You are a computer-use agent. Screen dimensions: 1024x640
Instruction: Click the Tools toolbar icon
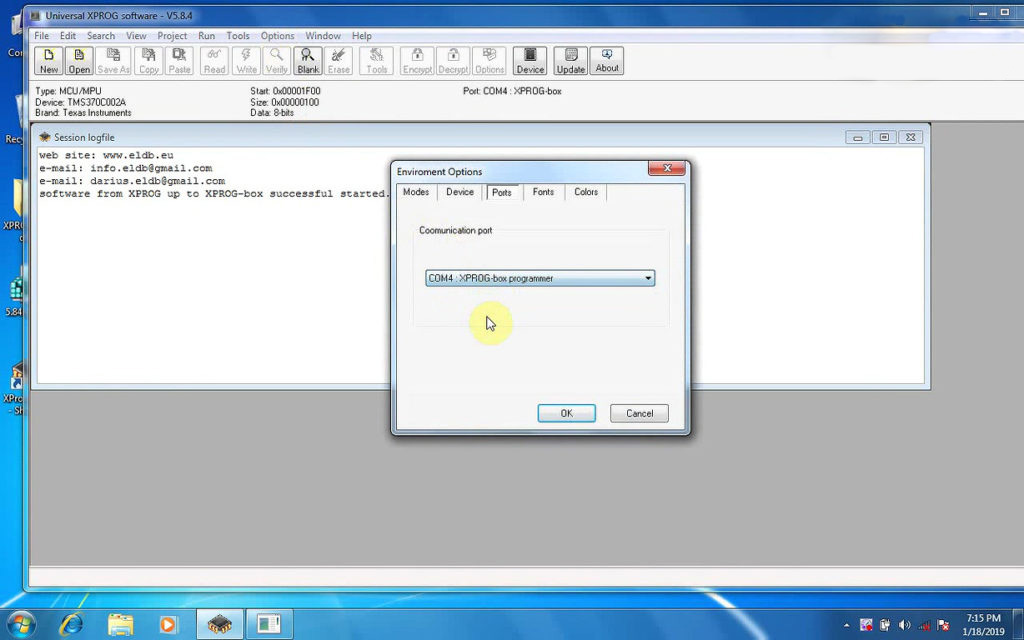coord(376,61)
